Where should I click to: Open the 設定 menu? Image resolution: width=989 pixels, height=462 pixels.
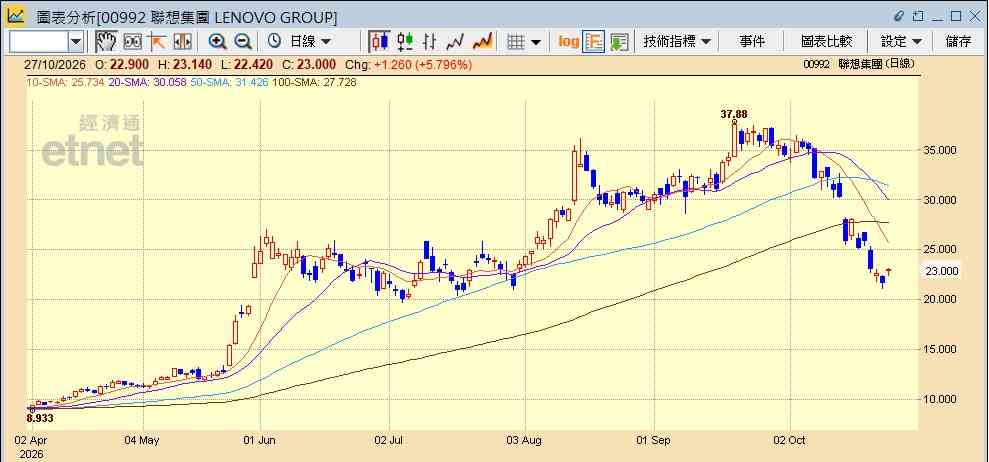point(901,42)
